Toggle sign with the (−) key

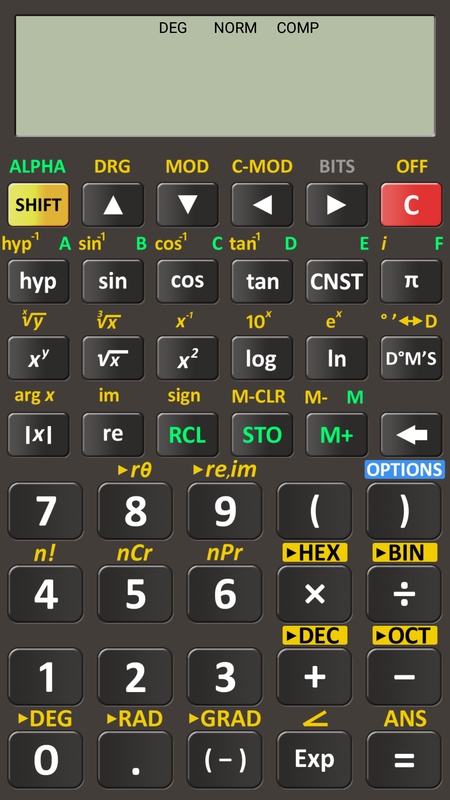coord(224,759)
